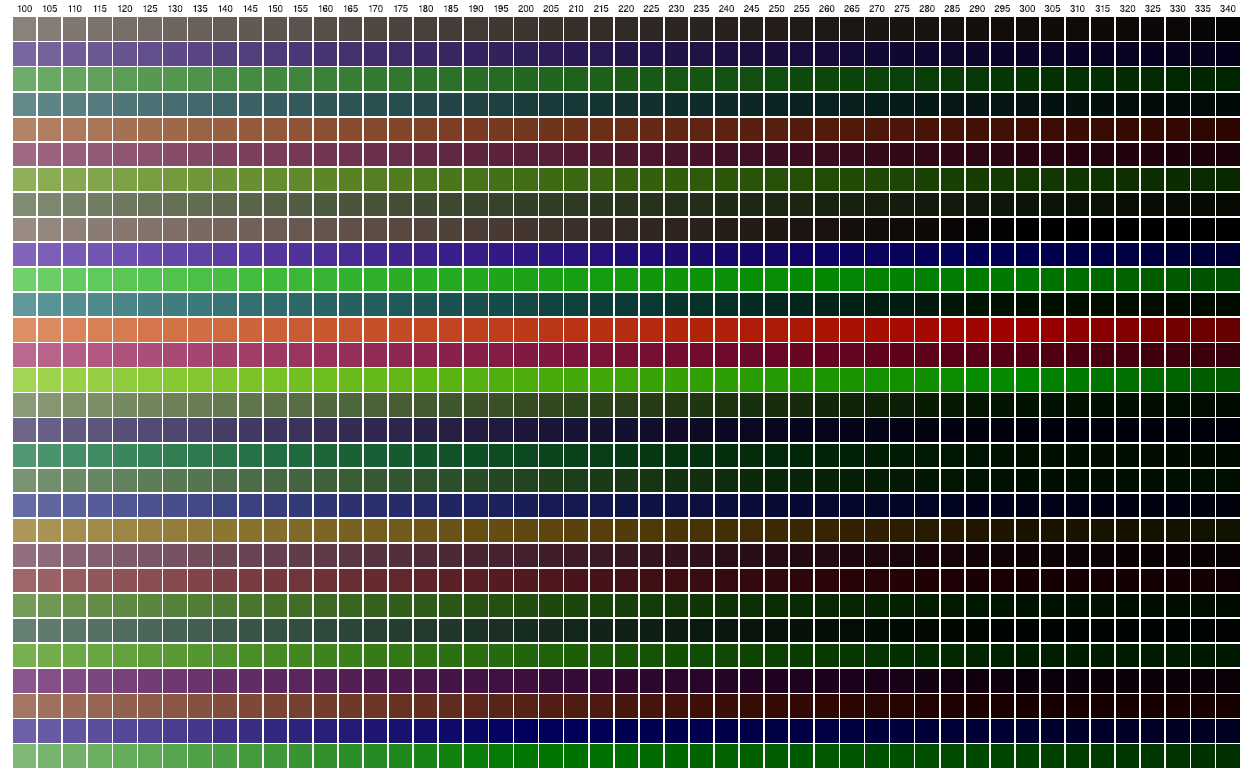This screenshot has width=1240, height=768.
Task: Click the column header labeled 175
Action: 400,9
